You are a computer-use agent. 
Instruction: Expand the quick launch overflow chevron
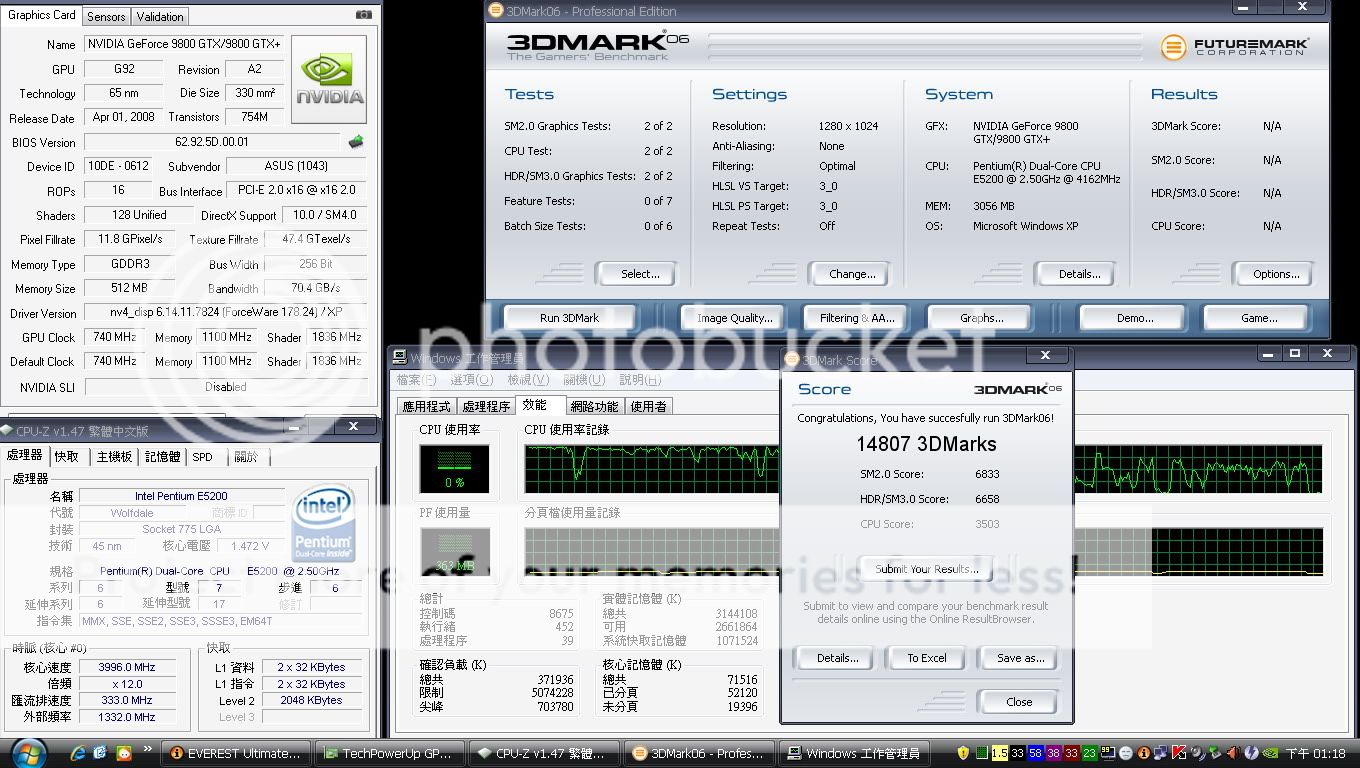click(149, 748)
